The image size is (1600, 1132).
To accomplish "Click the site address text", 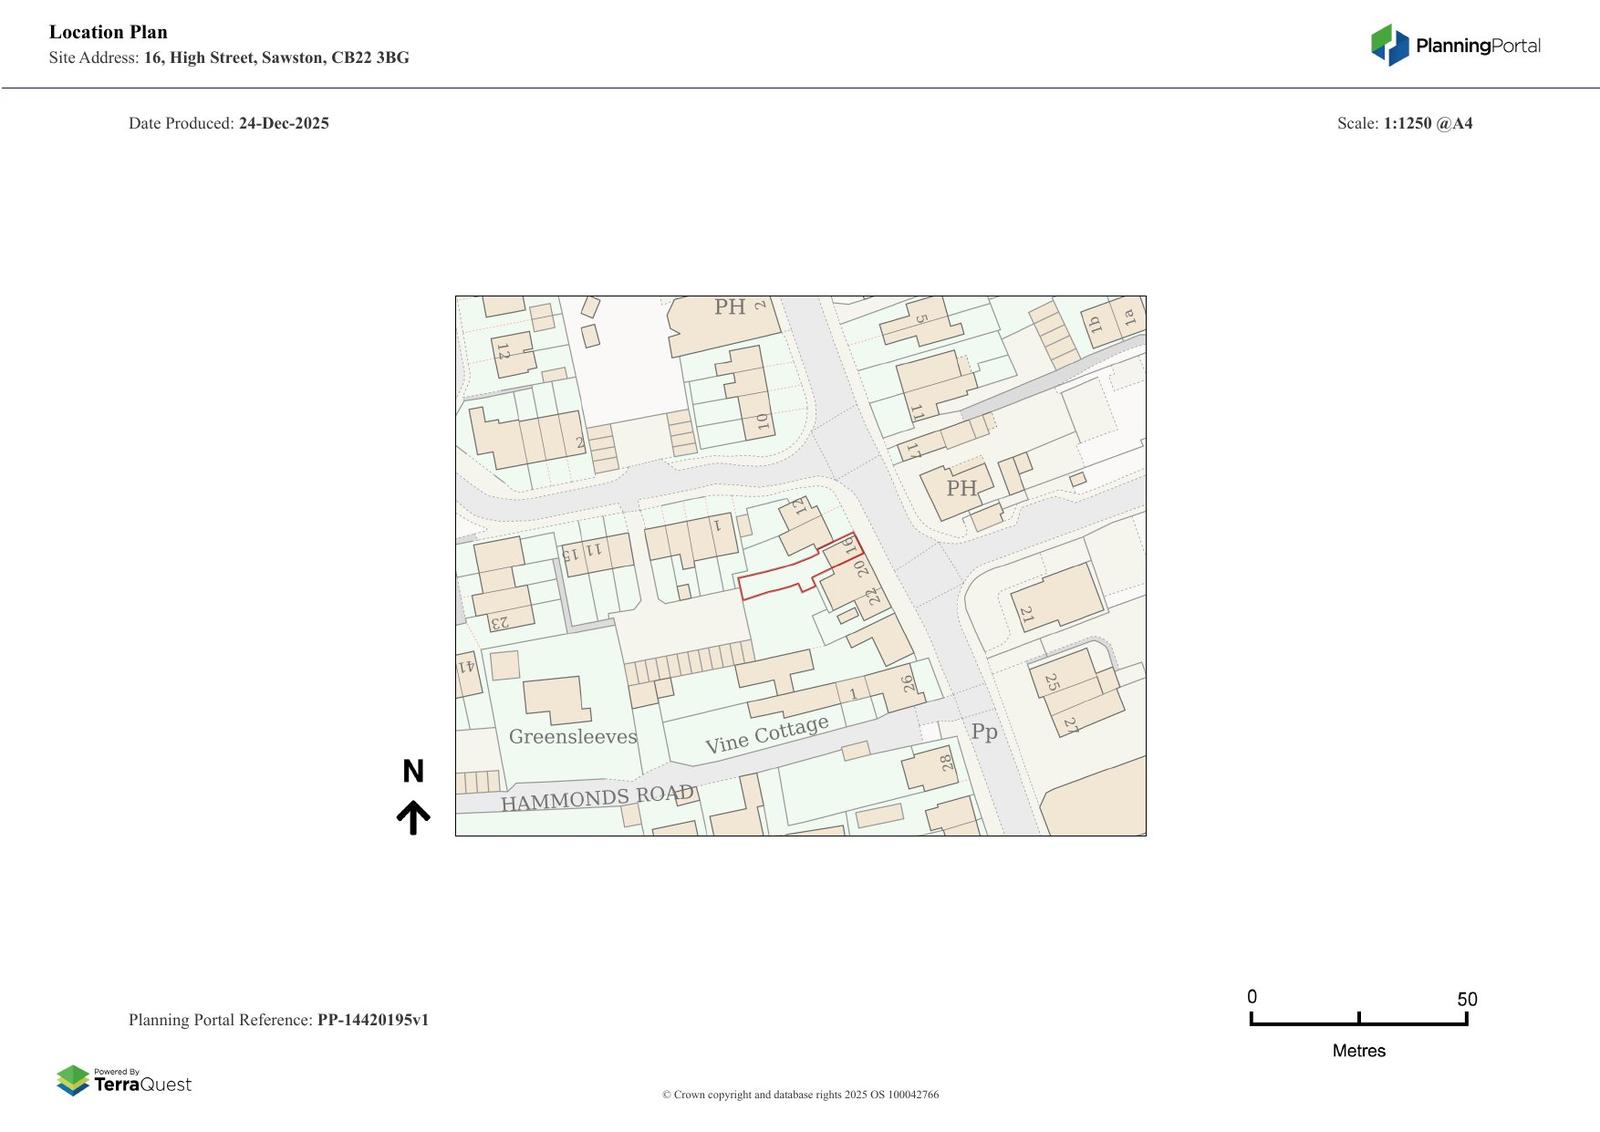I will click(x=276, y=58).
